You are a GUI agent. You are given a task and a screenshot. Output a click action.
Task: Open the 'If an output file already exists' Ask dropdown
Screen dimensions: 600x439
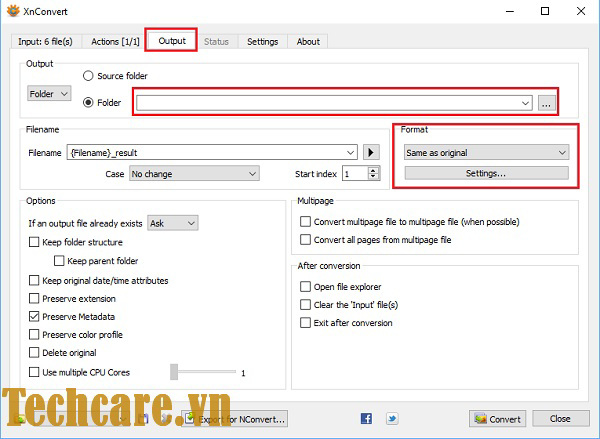[x=173, y=223]
